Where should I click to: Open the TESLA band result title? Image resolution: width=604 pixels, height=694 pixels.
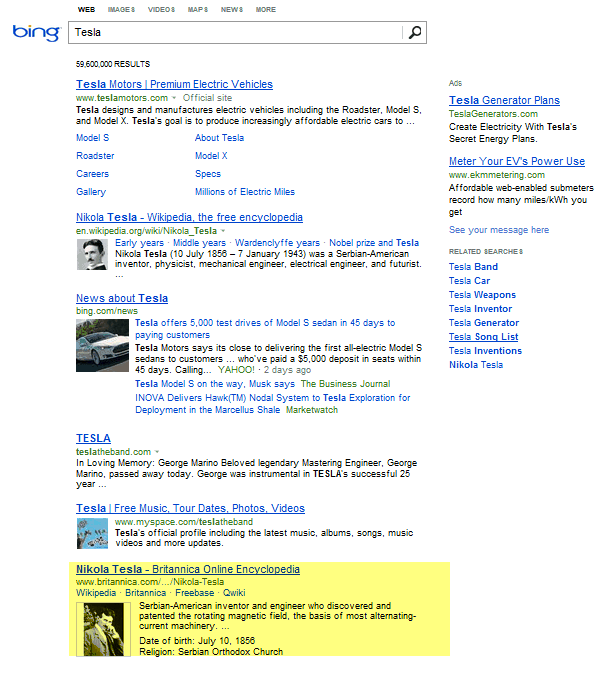coord(93,438)
